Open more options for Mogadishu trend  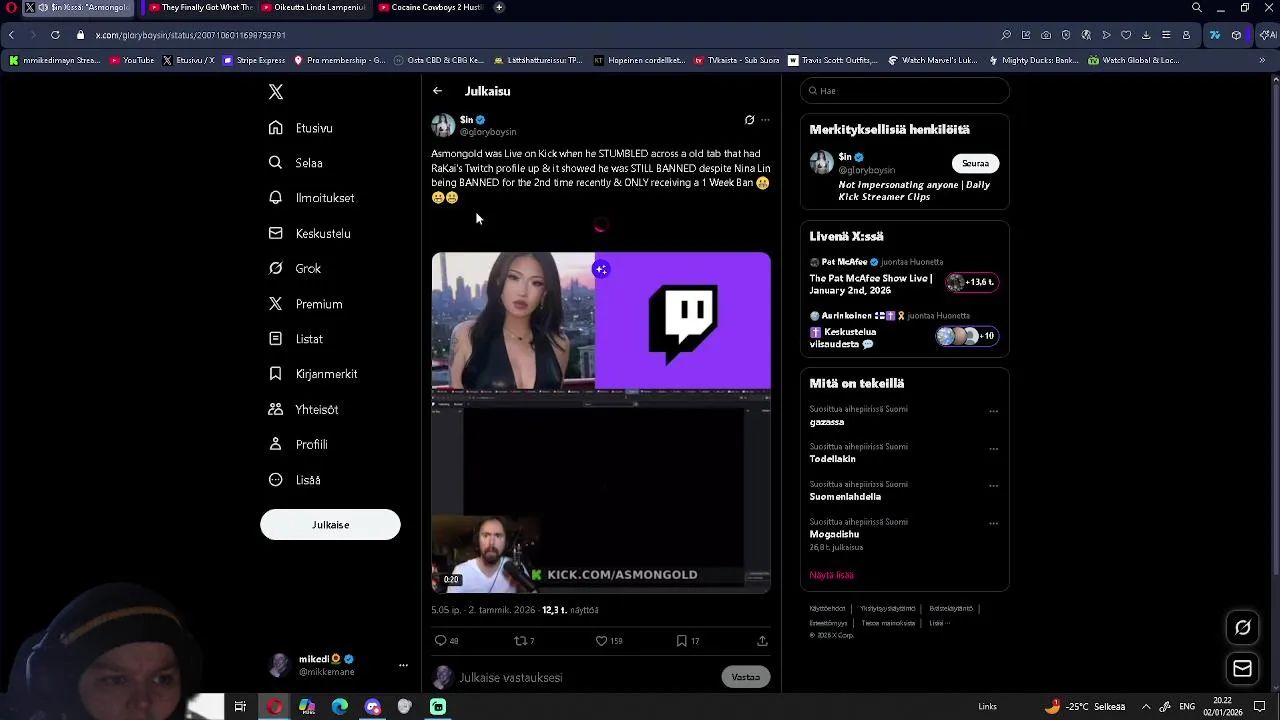coord(993,523)
